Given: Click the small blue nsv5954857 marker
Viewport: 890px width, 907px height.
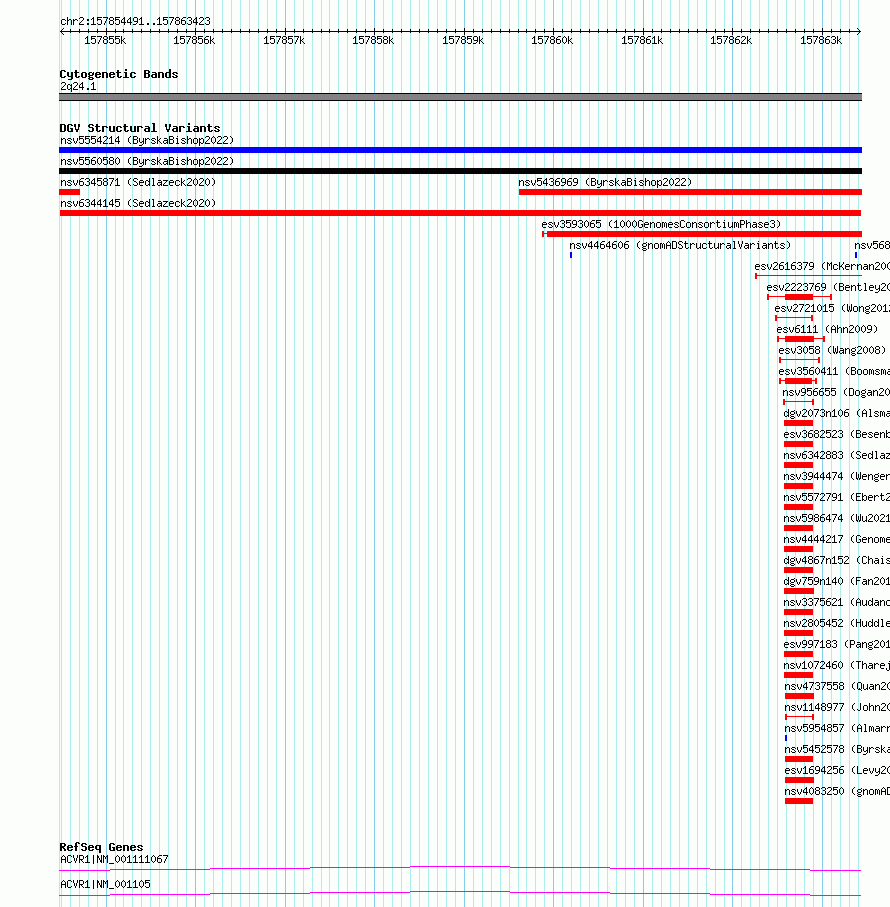Looking at the screenshot, I should pos(786,738).
